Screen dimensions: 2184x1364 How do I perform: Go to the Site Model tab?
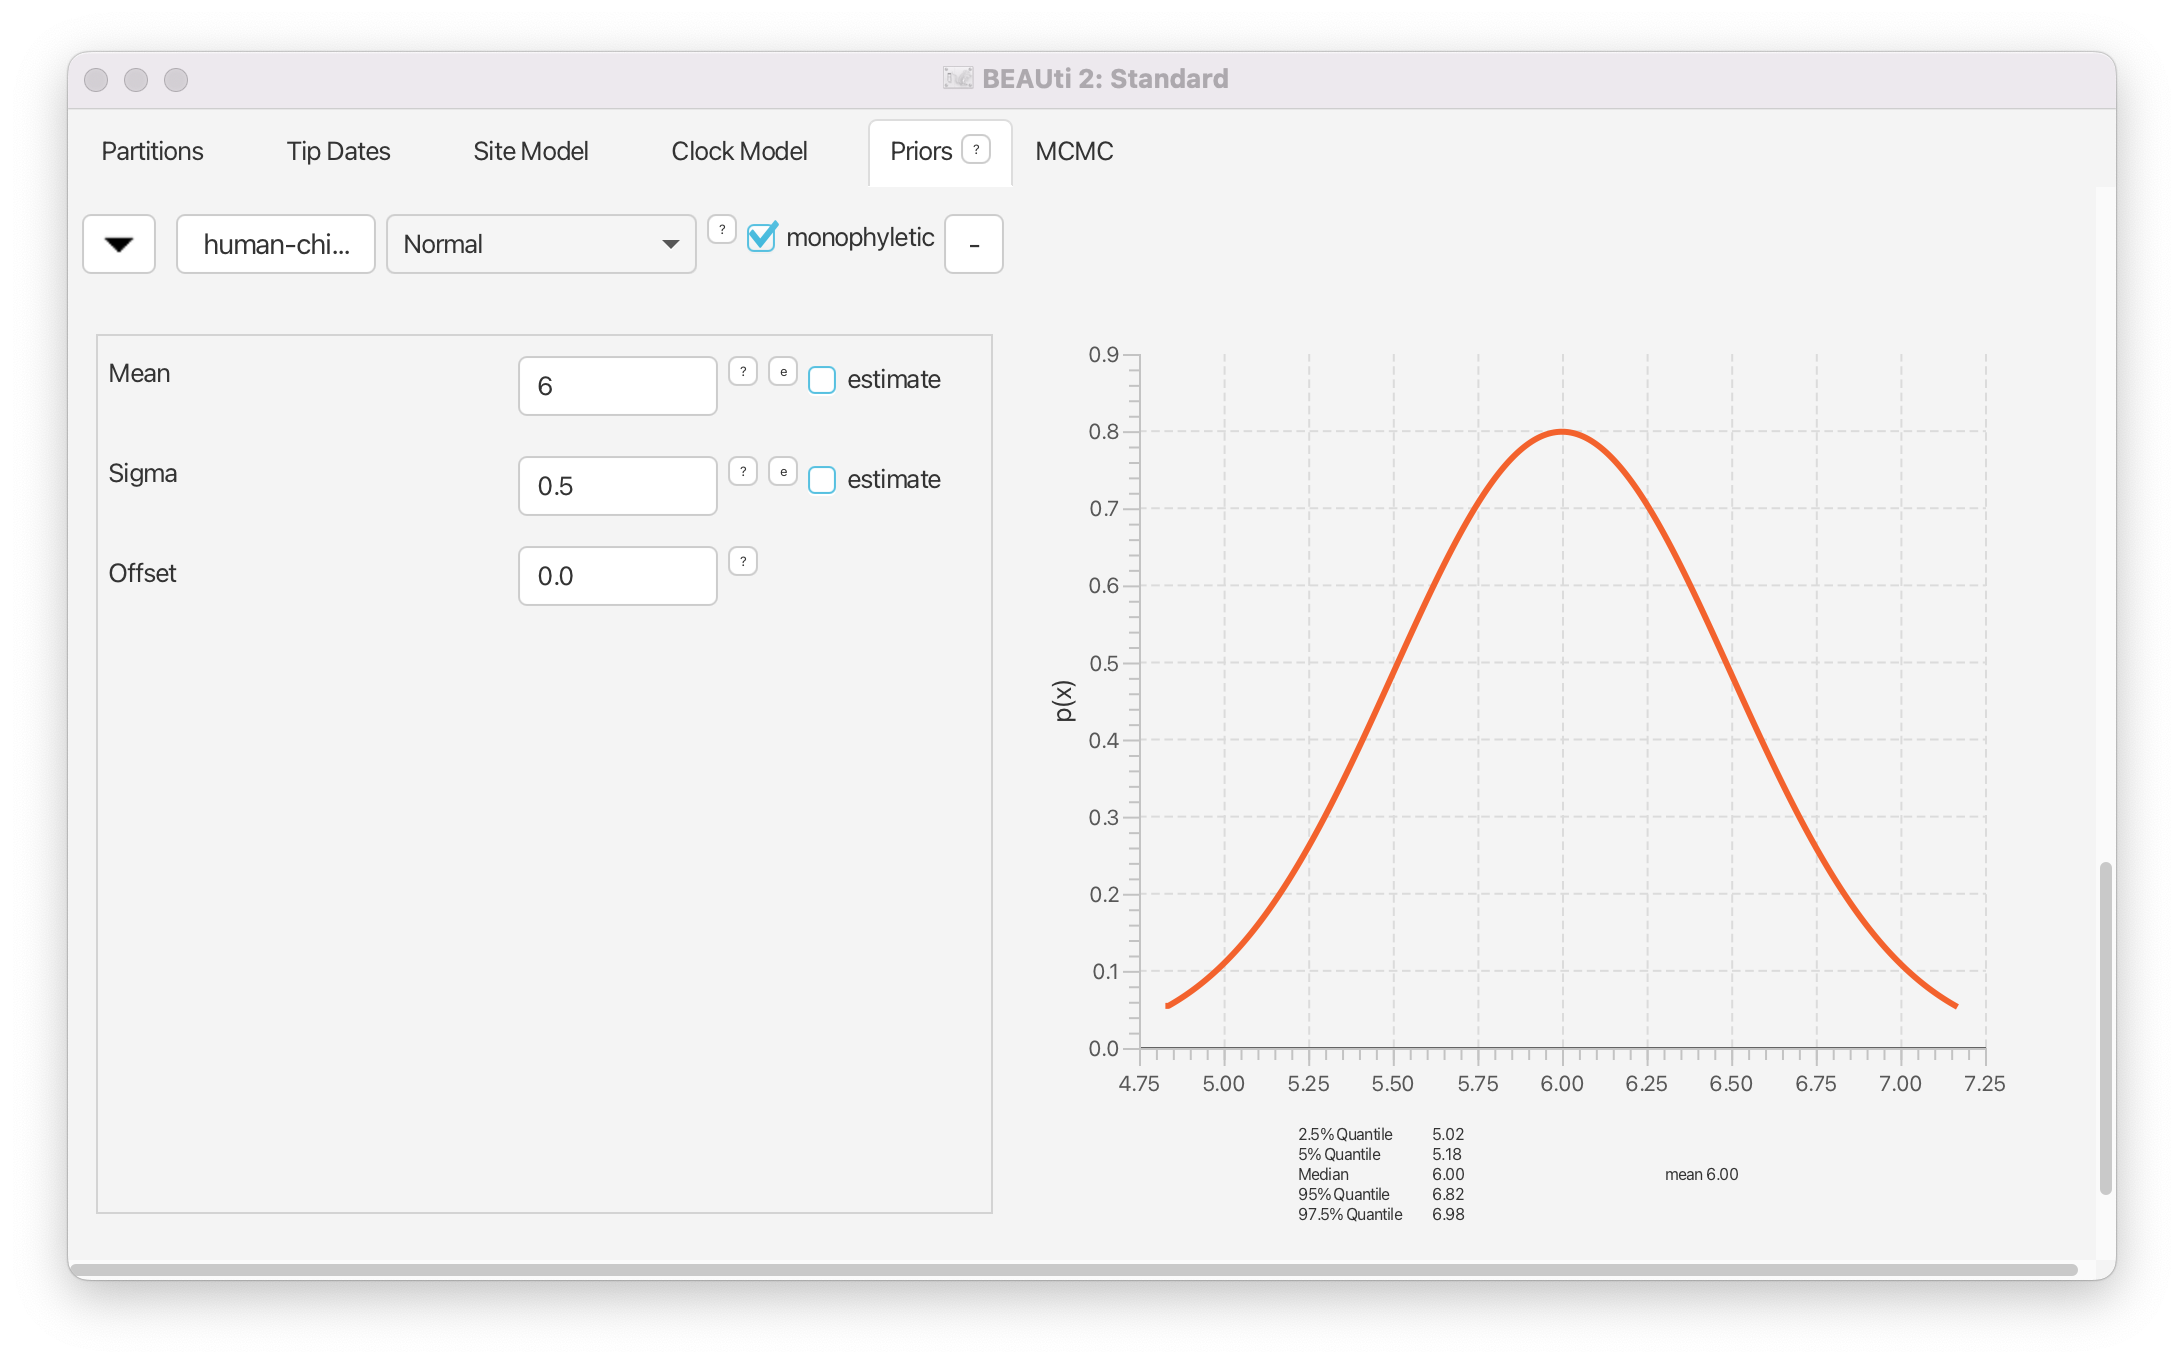pyautogui.click(x=530, y=151)
